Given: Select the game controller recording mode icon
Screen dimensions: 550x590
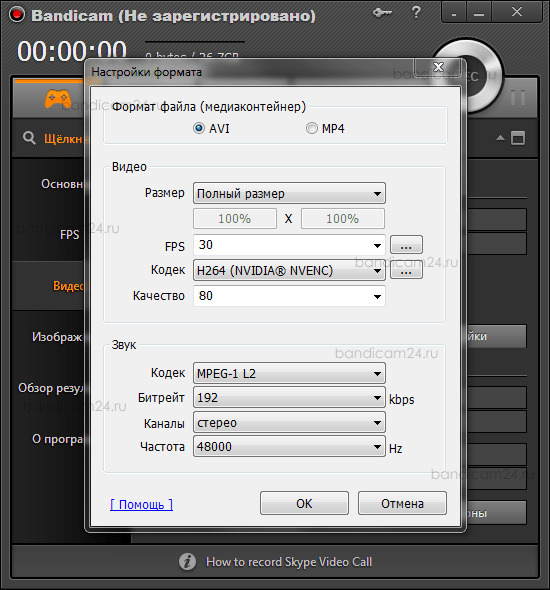Looking at the screenshot, I should (x=58, y=99).
